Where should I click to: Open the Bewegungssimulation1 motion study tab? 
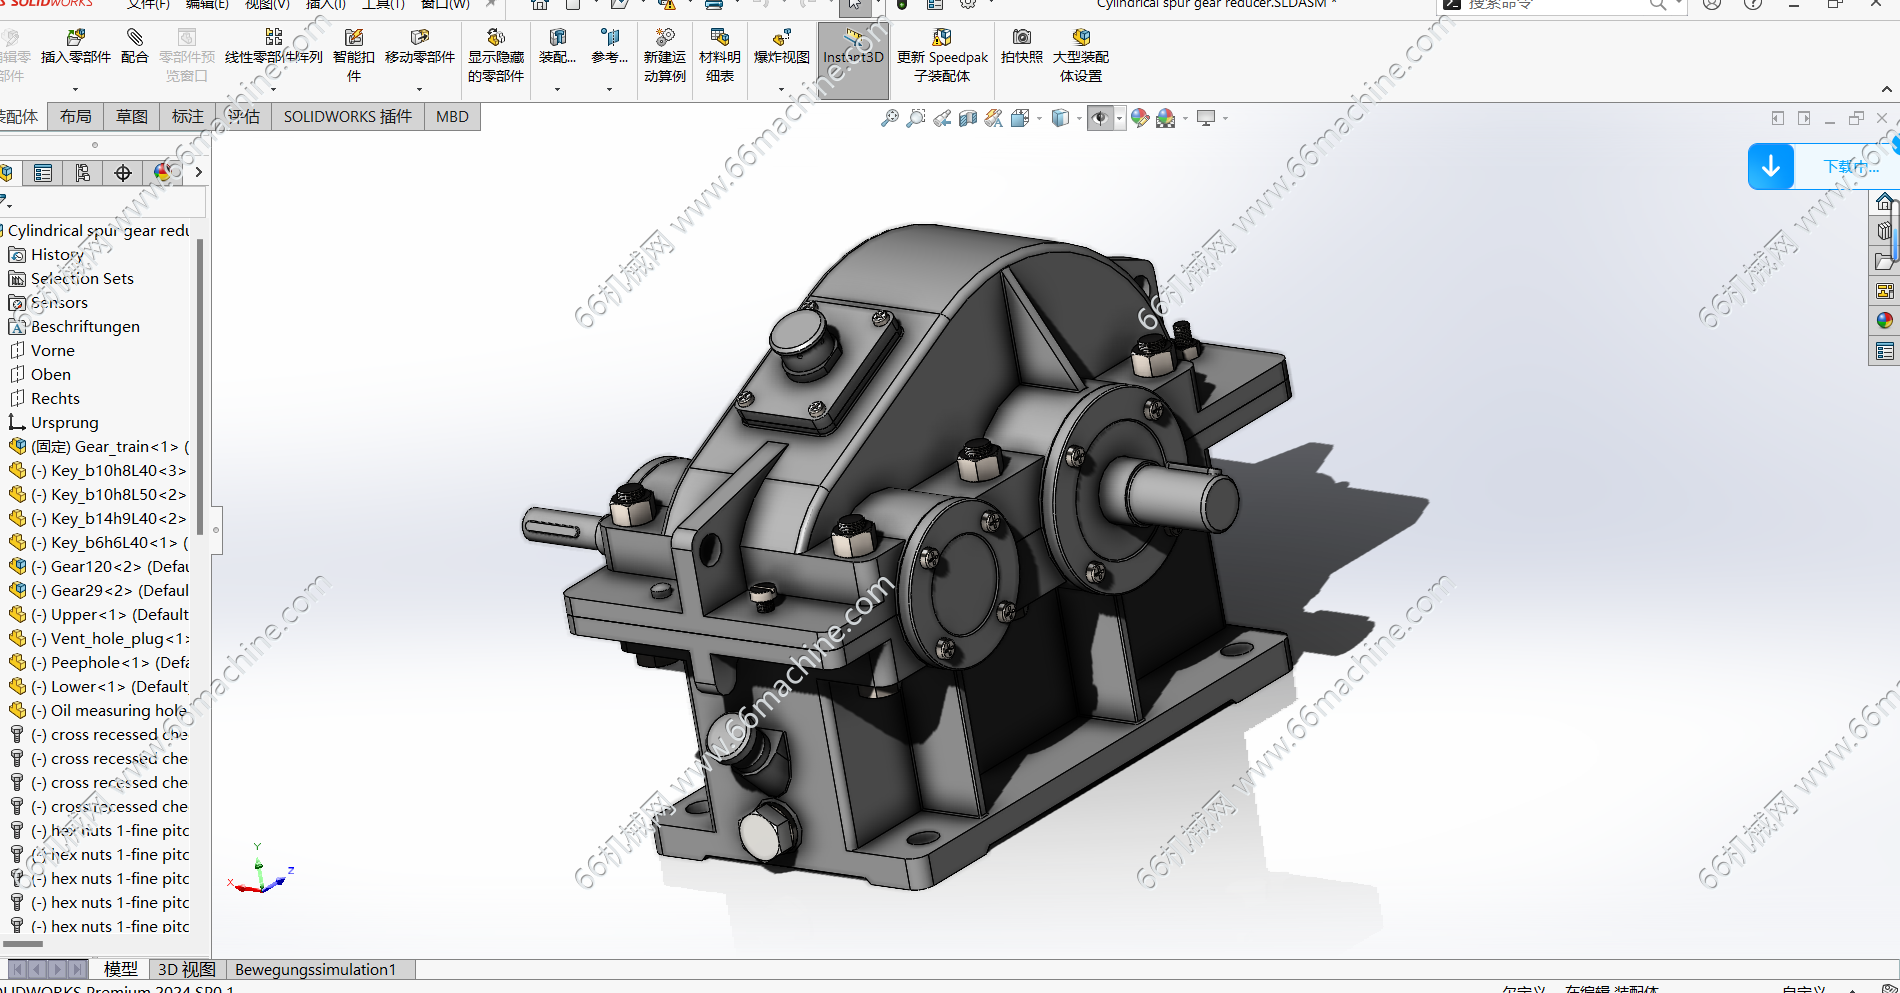(x=319, y=969)
